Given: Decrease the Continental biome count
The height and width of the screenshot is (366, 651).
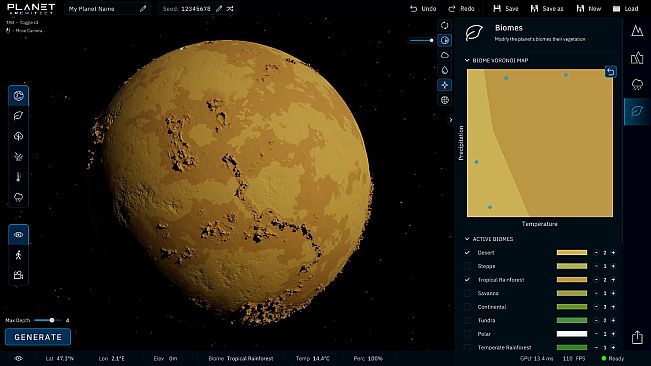Looking at the screenshot, I should pyautogui.click(x=596, y=307).
